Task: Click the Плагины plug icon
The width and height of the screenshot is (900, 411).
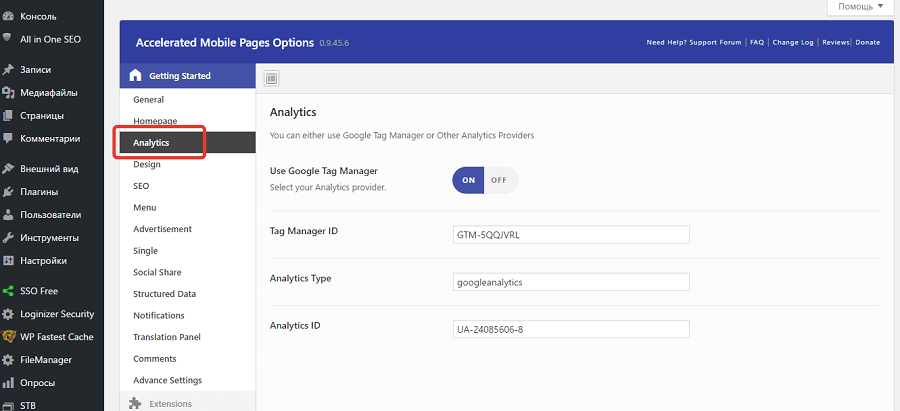Action: tap(9, 192)
